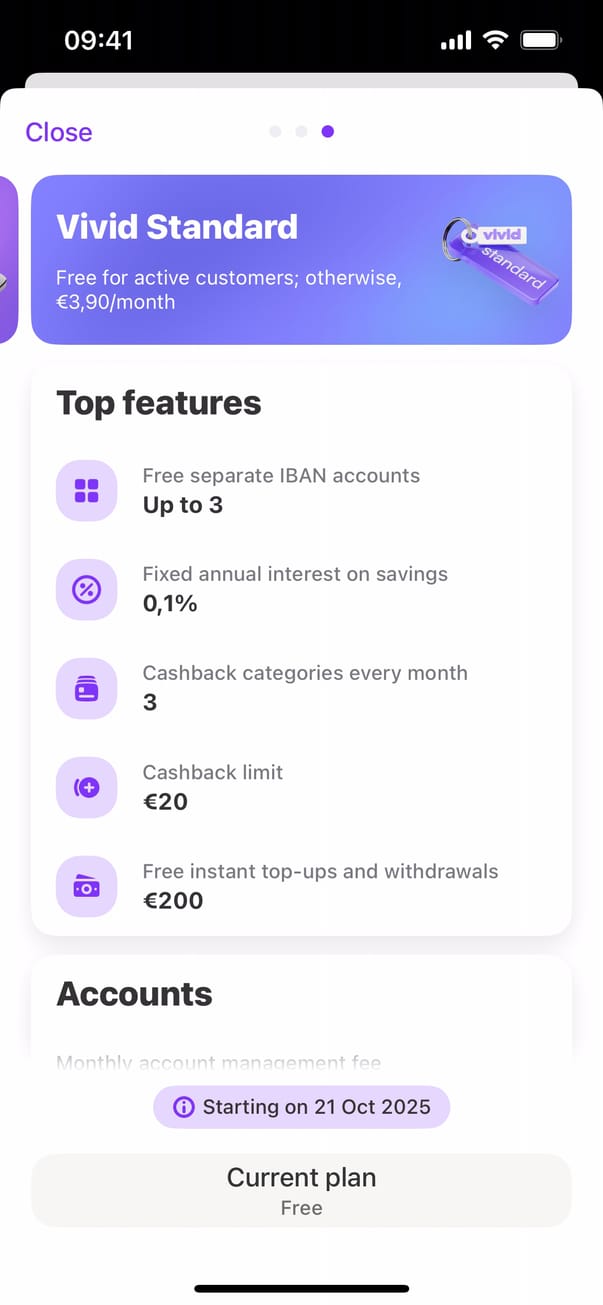Tap the IBAN accounts grid icon
The image size is (603, 1305).
click(87, 490)
